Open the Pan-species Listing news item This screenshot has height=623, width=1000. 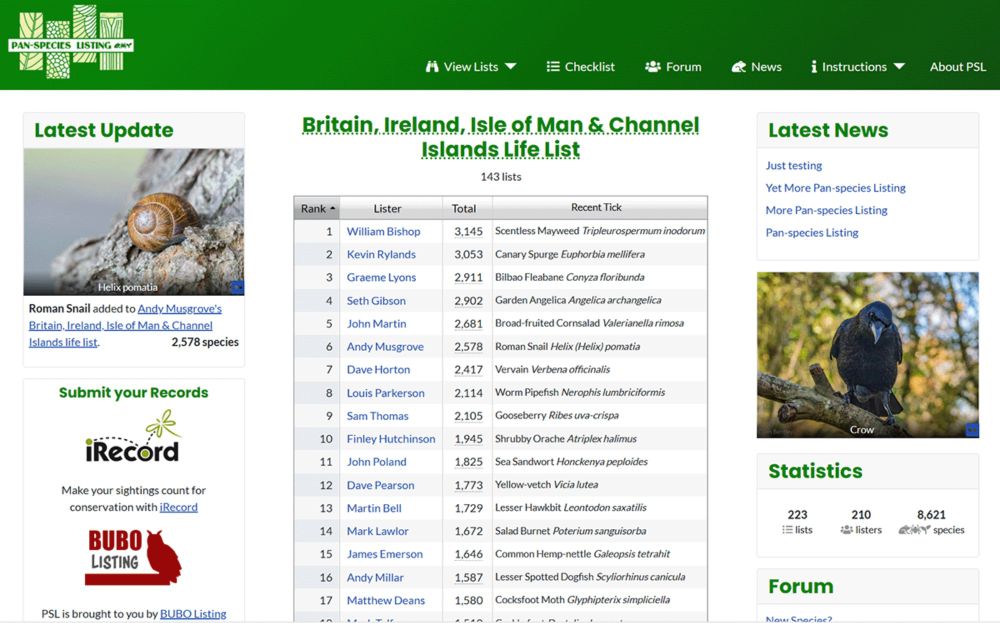(x=812, y=232)
